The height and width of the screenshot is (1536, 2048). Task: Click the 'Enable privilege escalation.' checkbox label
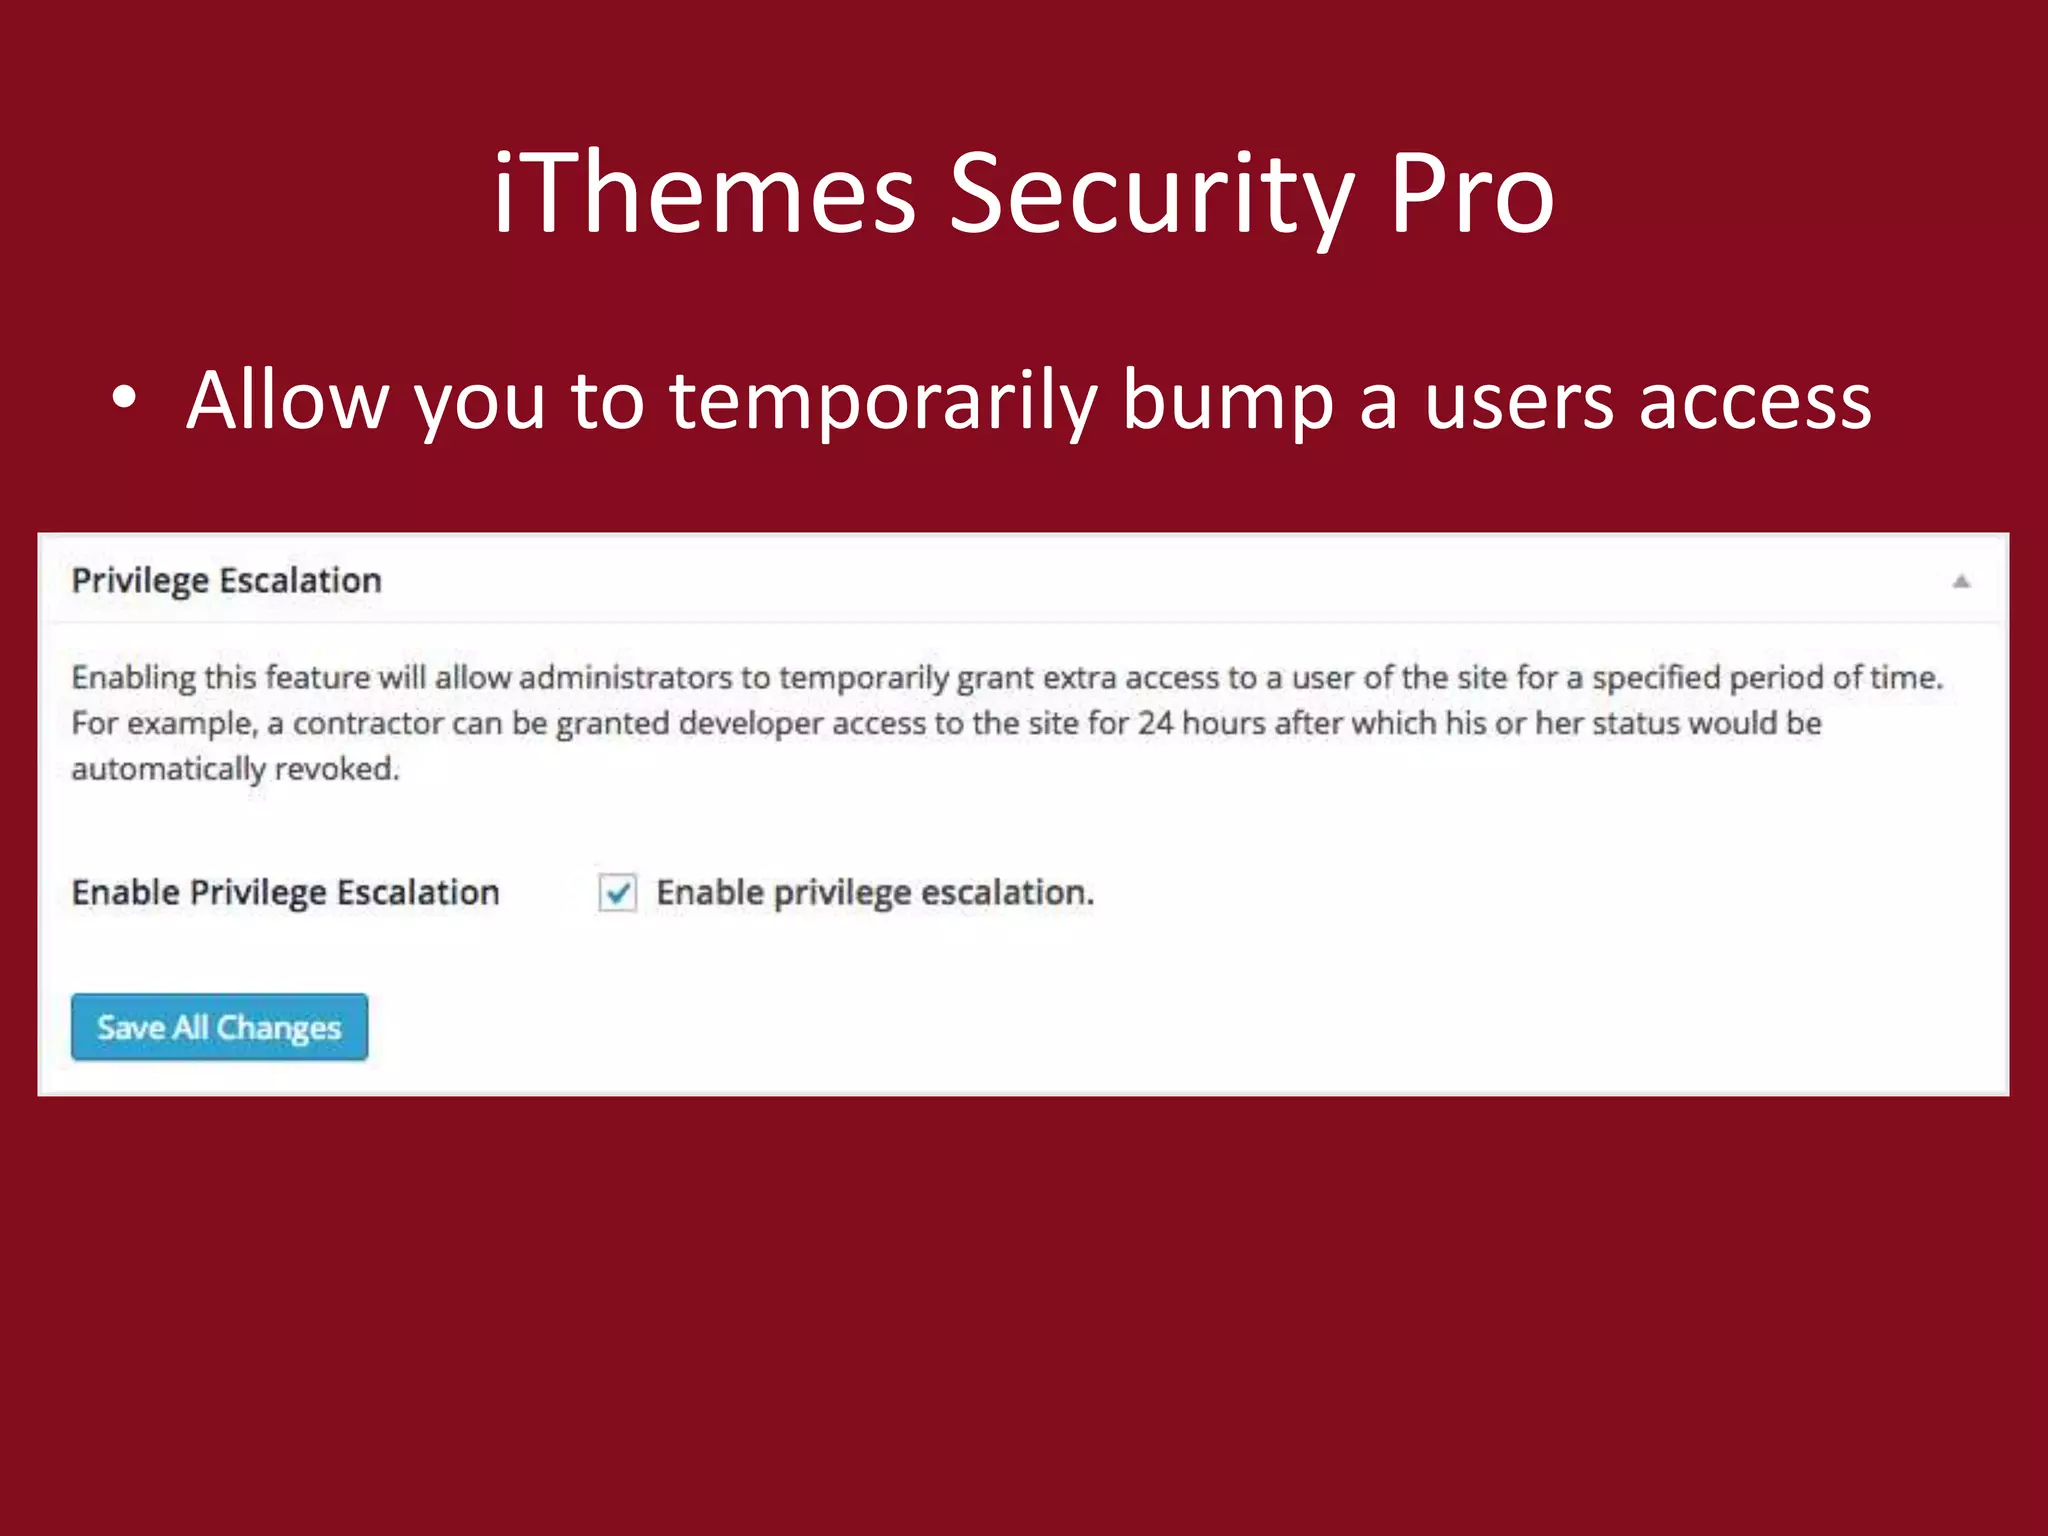tap(875, 892)
